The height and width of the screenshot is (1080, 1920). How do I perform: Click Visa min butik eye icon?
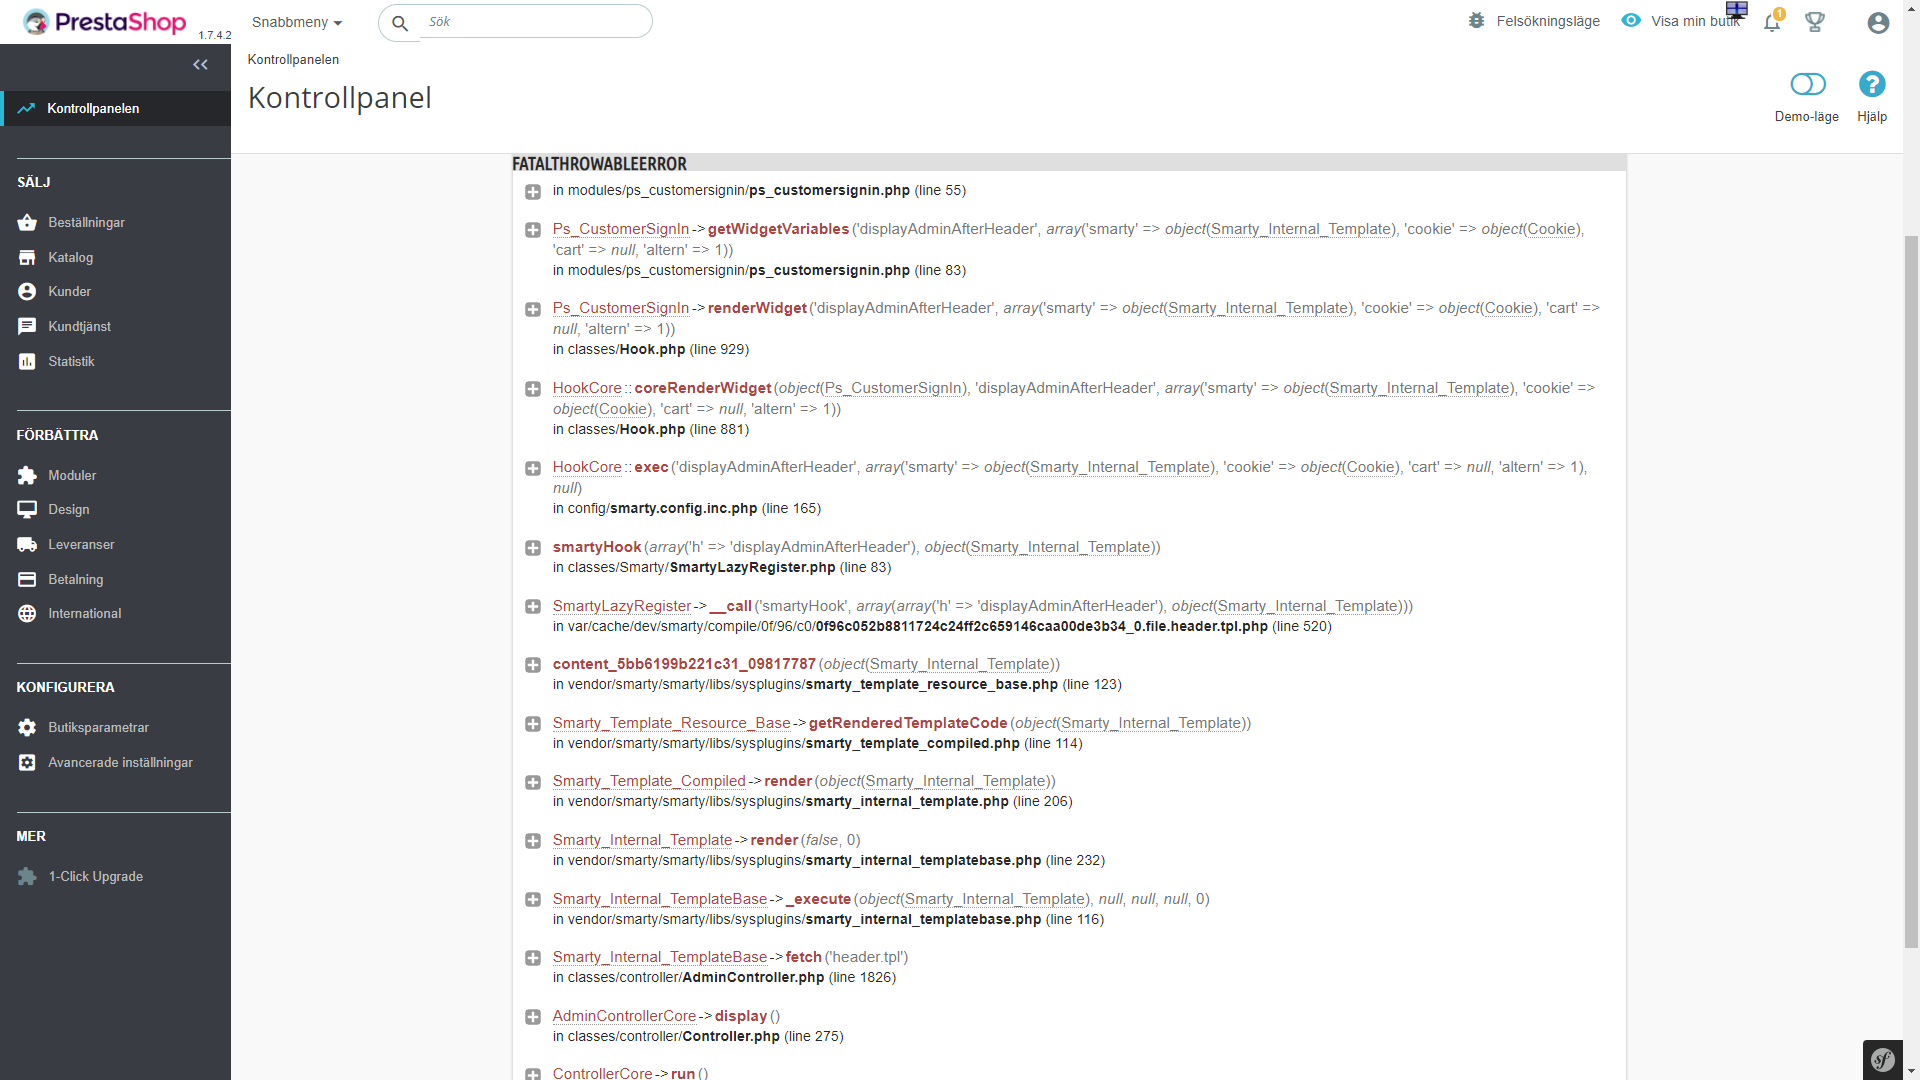(x=1631, y=21)
